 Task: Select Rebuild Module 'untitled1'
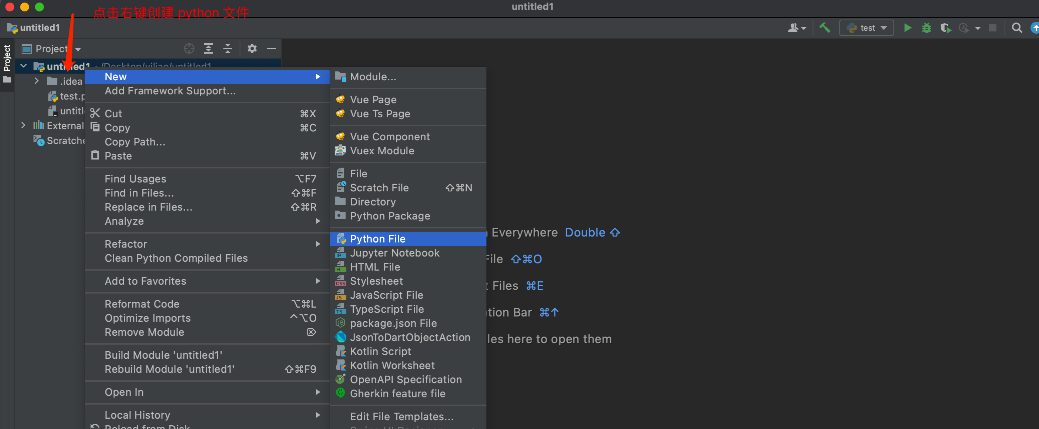coord(208,369)
